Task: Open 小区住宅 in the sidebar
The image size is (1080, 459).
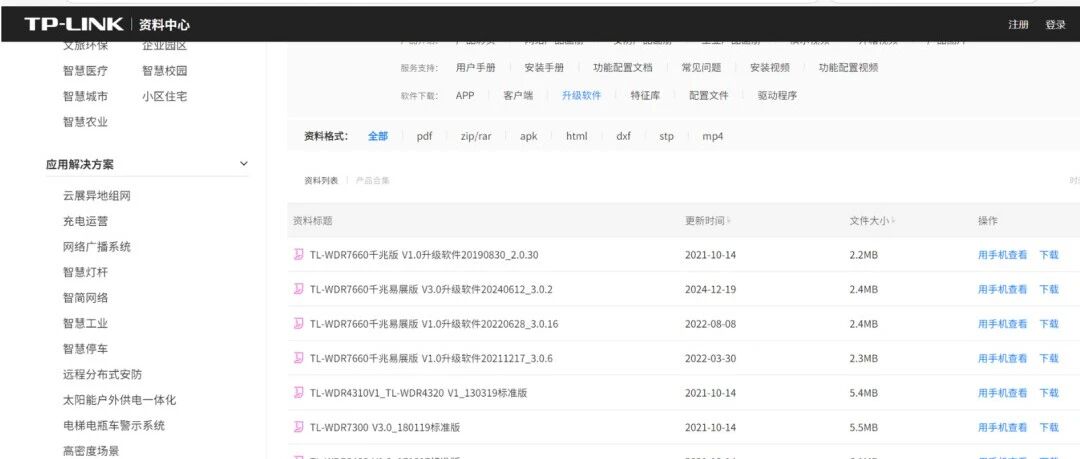Action: point(165,96)
